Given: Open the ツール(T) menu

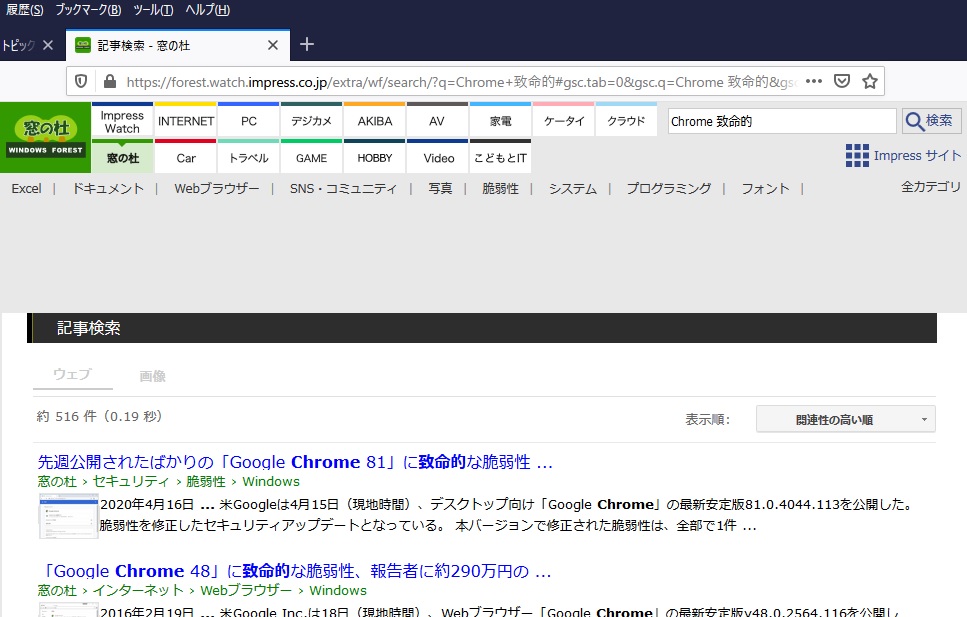Looking at the screenshot, I should pos(153,10).
